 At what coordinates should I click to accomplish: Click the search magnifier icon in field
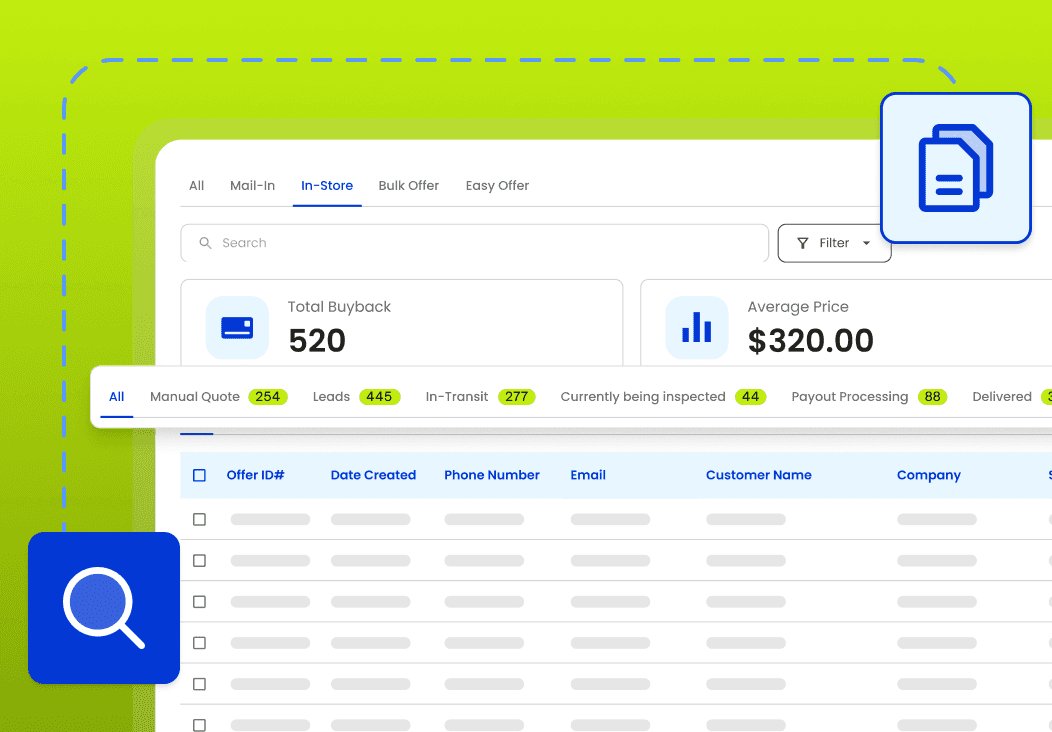click(205, 243)
